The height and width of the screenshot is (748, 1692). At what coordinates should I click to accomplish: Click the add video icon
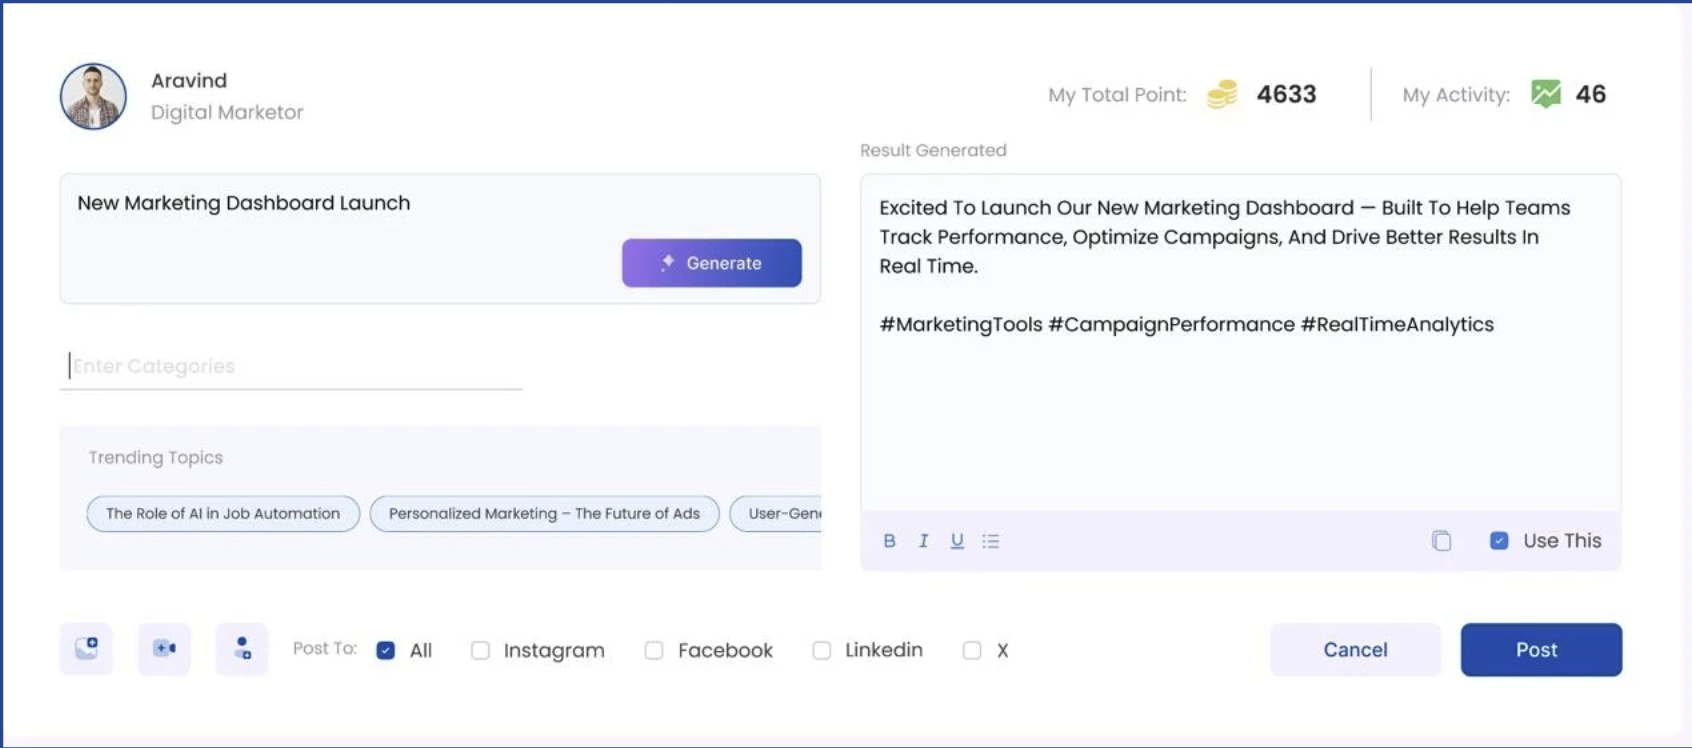tap(164, 649)
